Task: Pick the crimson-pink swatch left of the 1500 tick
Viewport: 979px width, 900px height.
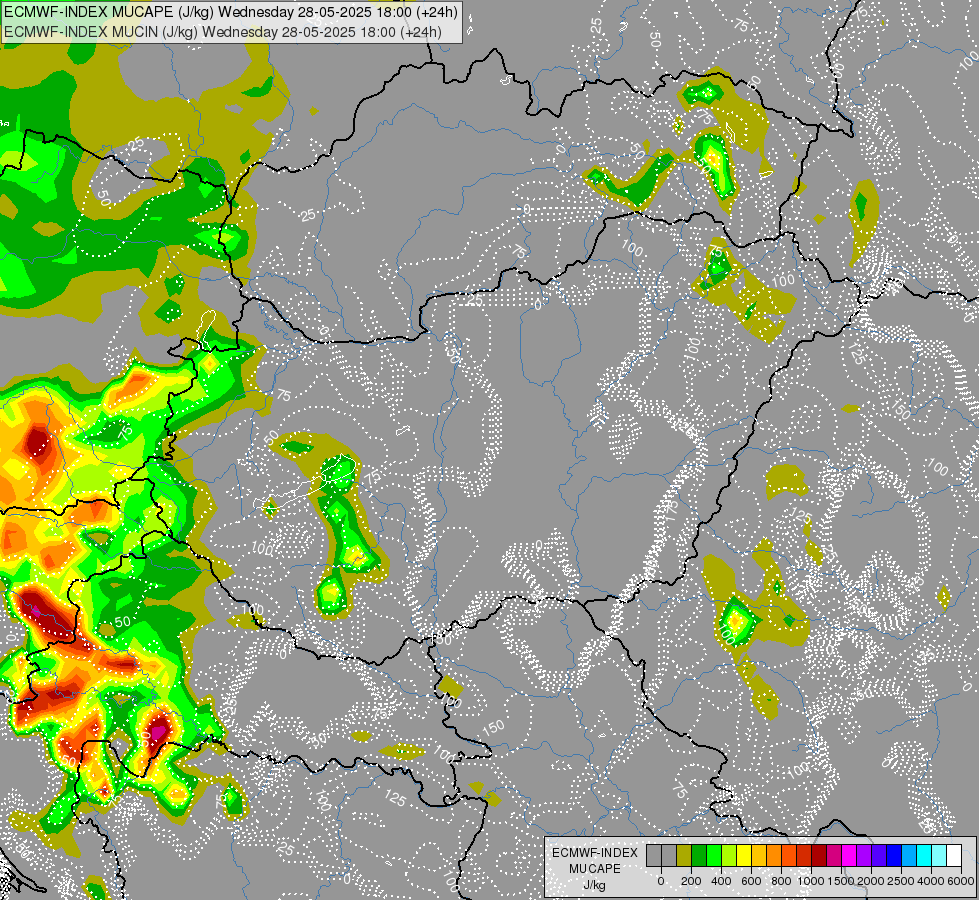Action: (x=835, y=855)
